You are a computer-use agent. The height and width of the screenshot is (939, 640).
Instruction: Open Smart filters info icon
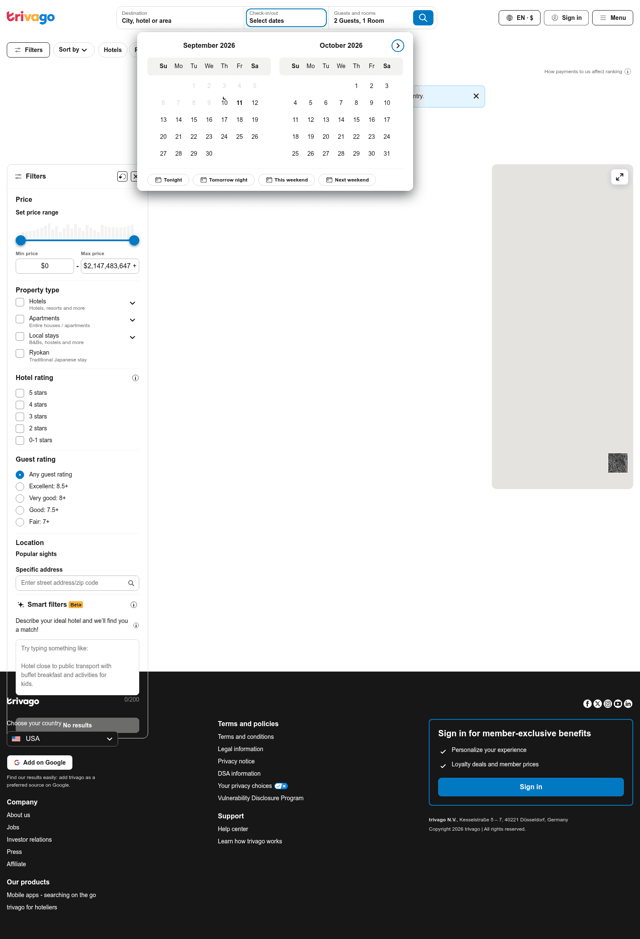134,605
